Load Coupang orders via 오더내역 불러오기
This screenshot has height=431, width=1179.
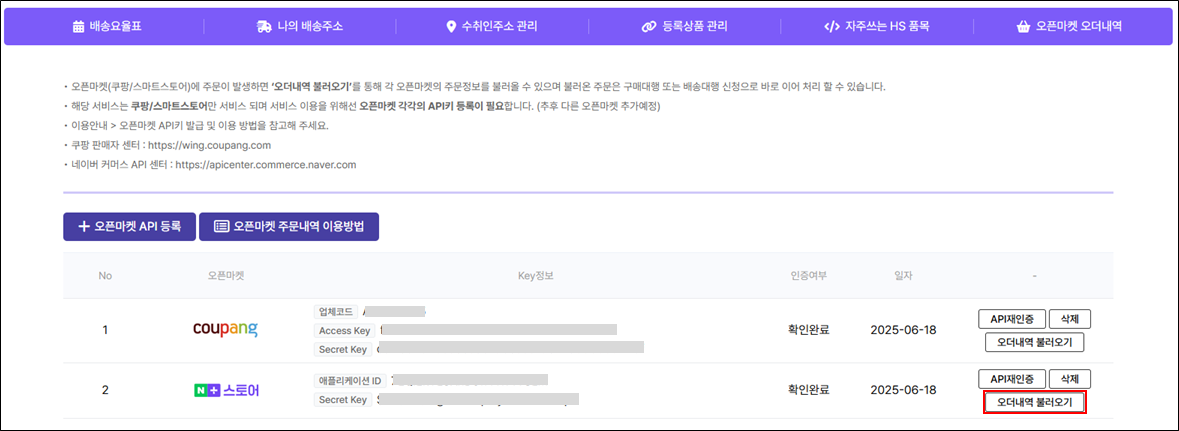click(1034, 342)
